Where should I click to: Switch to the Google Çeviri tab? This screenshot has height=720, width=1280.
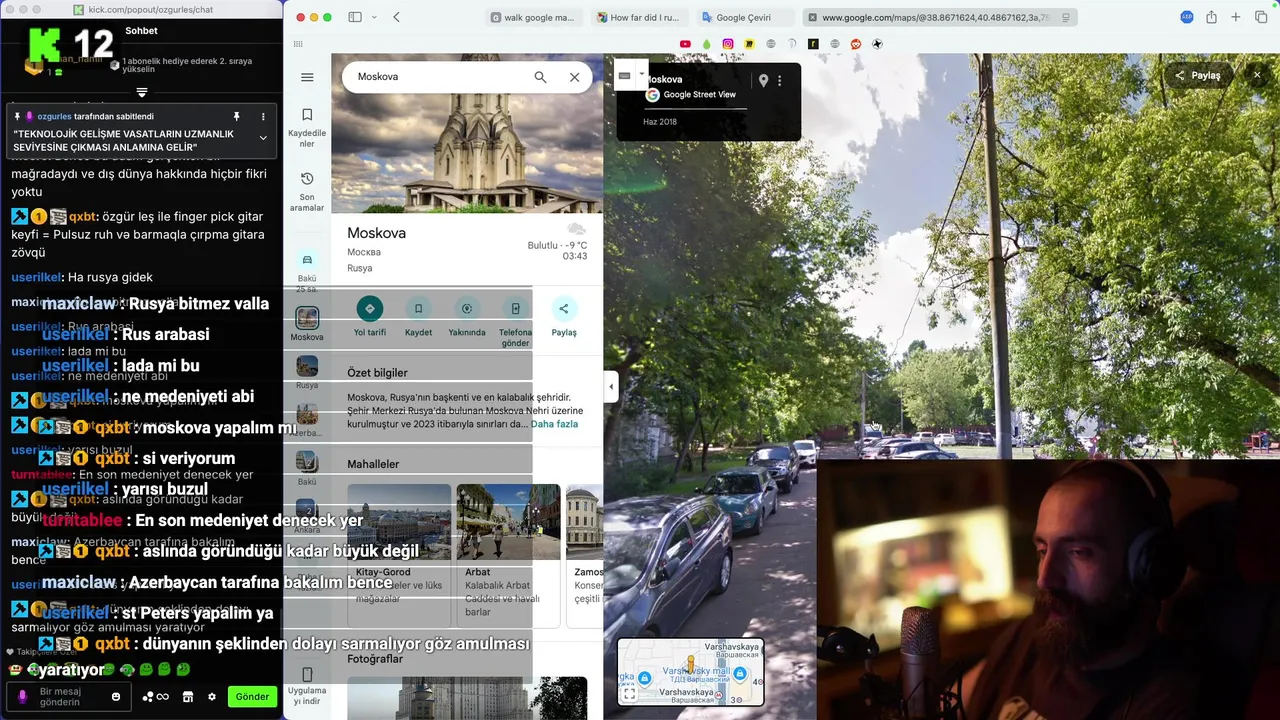(x=744, y=17)
